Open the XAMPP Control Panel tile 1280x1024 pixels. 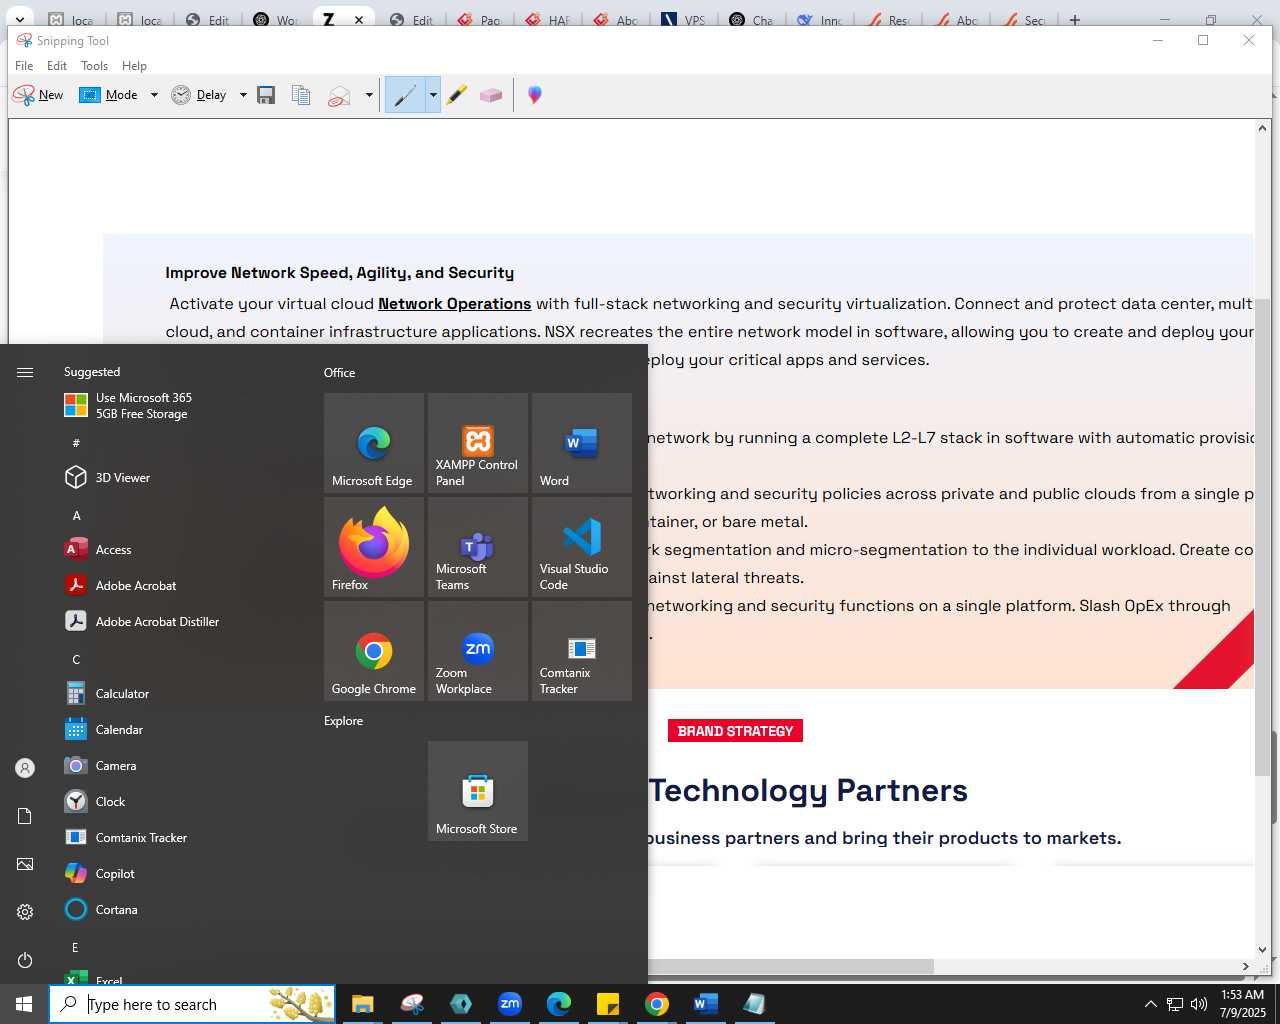[478, 443]
